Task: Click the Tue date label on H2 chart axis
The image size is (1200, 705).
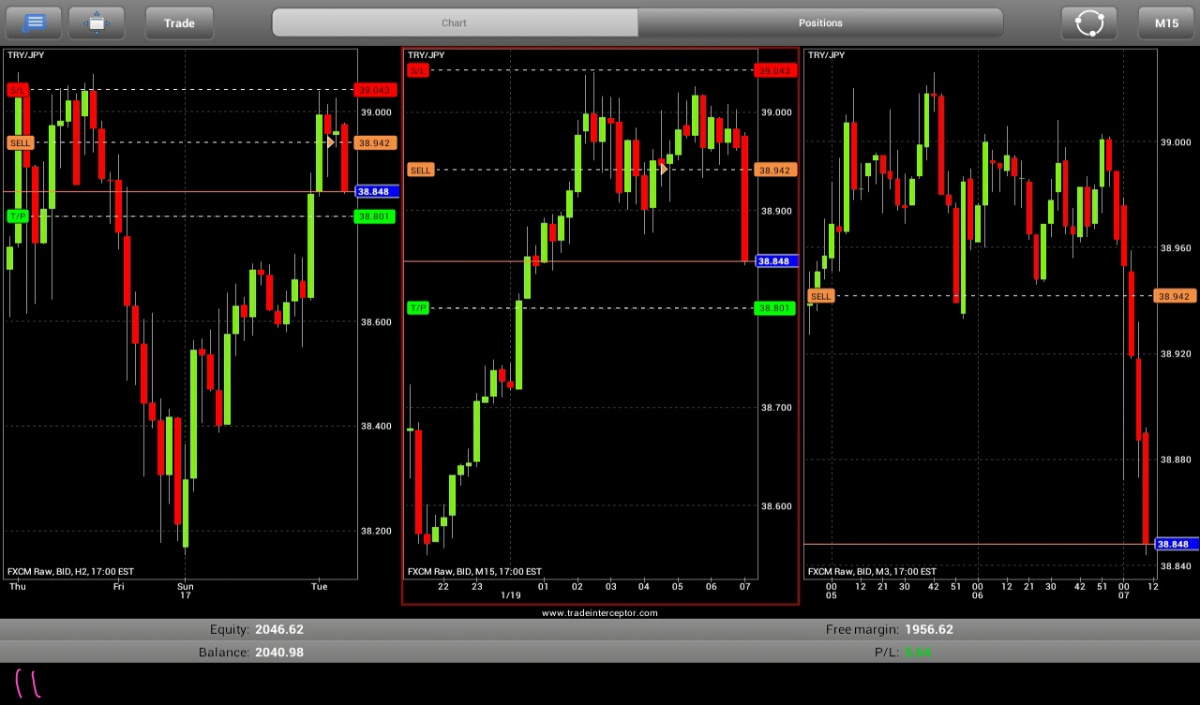Action: [320, 587]
